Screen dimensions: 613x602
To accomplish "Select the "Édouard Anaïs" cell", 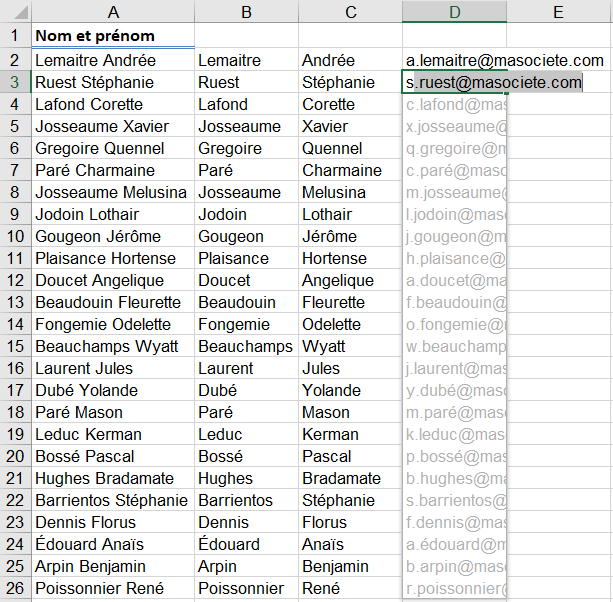I will pyautogui.click(x=113, y=544).
